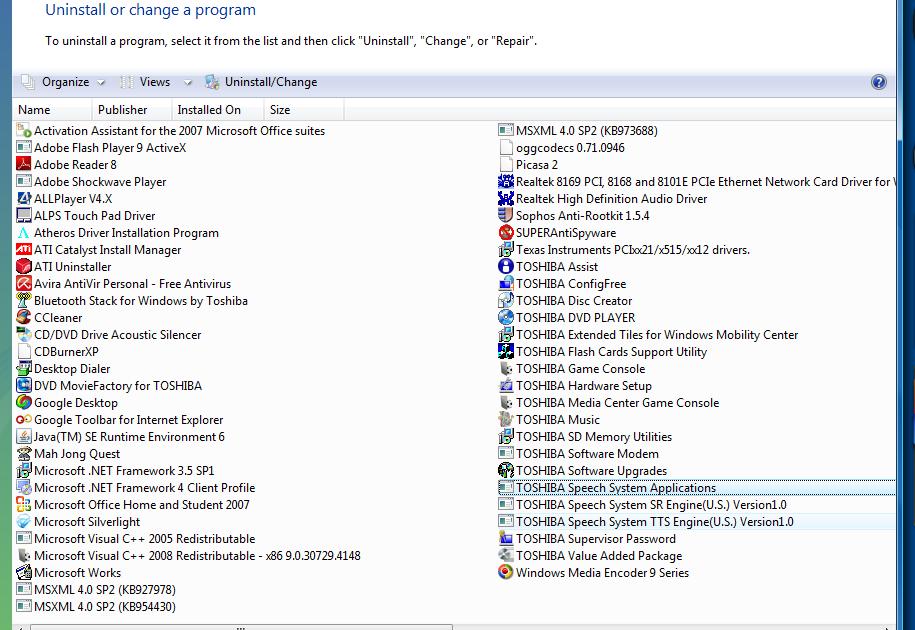
Task: Click the Avira AntiVir Personal icon
Action: click(x=23, y=283)
